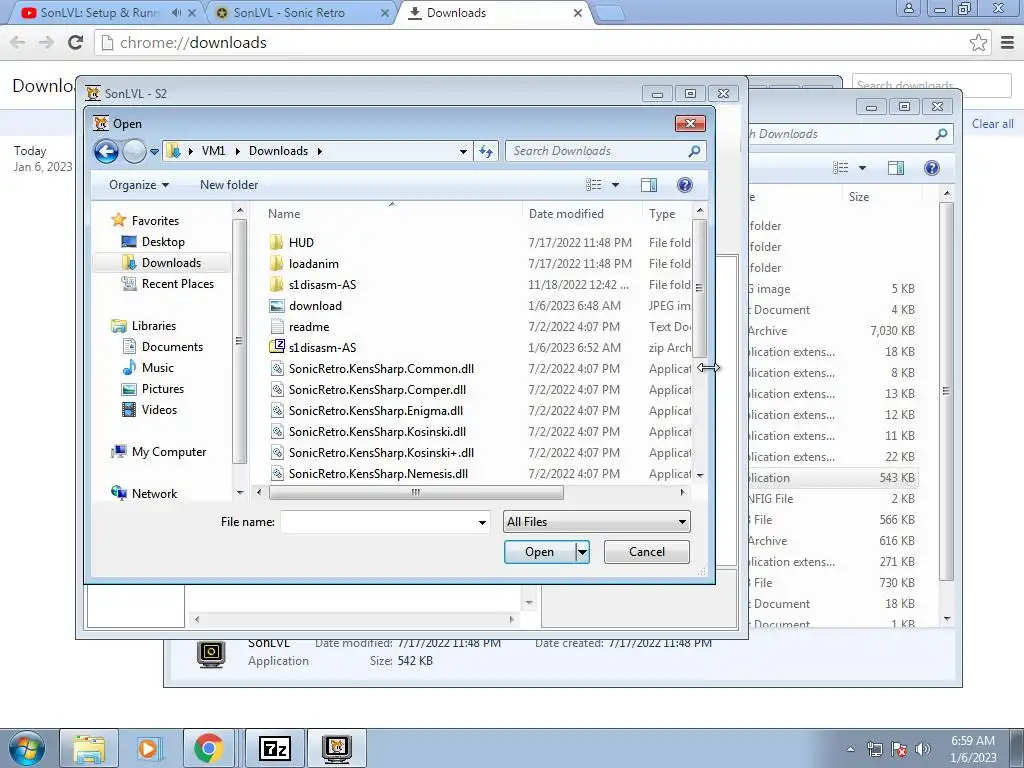Open the Chrome menu icon
This screenshot has height=768, width=1024.
point(1008,42)
